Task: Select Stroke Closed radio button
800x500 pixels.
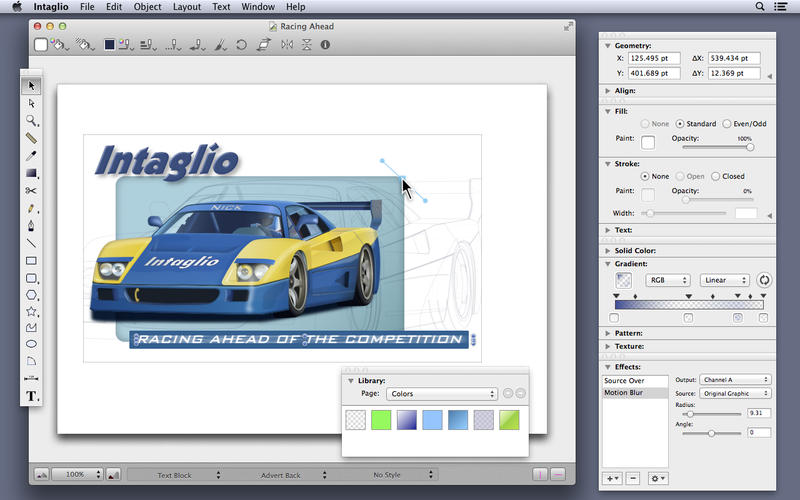Action: tap(715, 176)
